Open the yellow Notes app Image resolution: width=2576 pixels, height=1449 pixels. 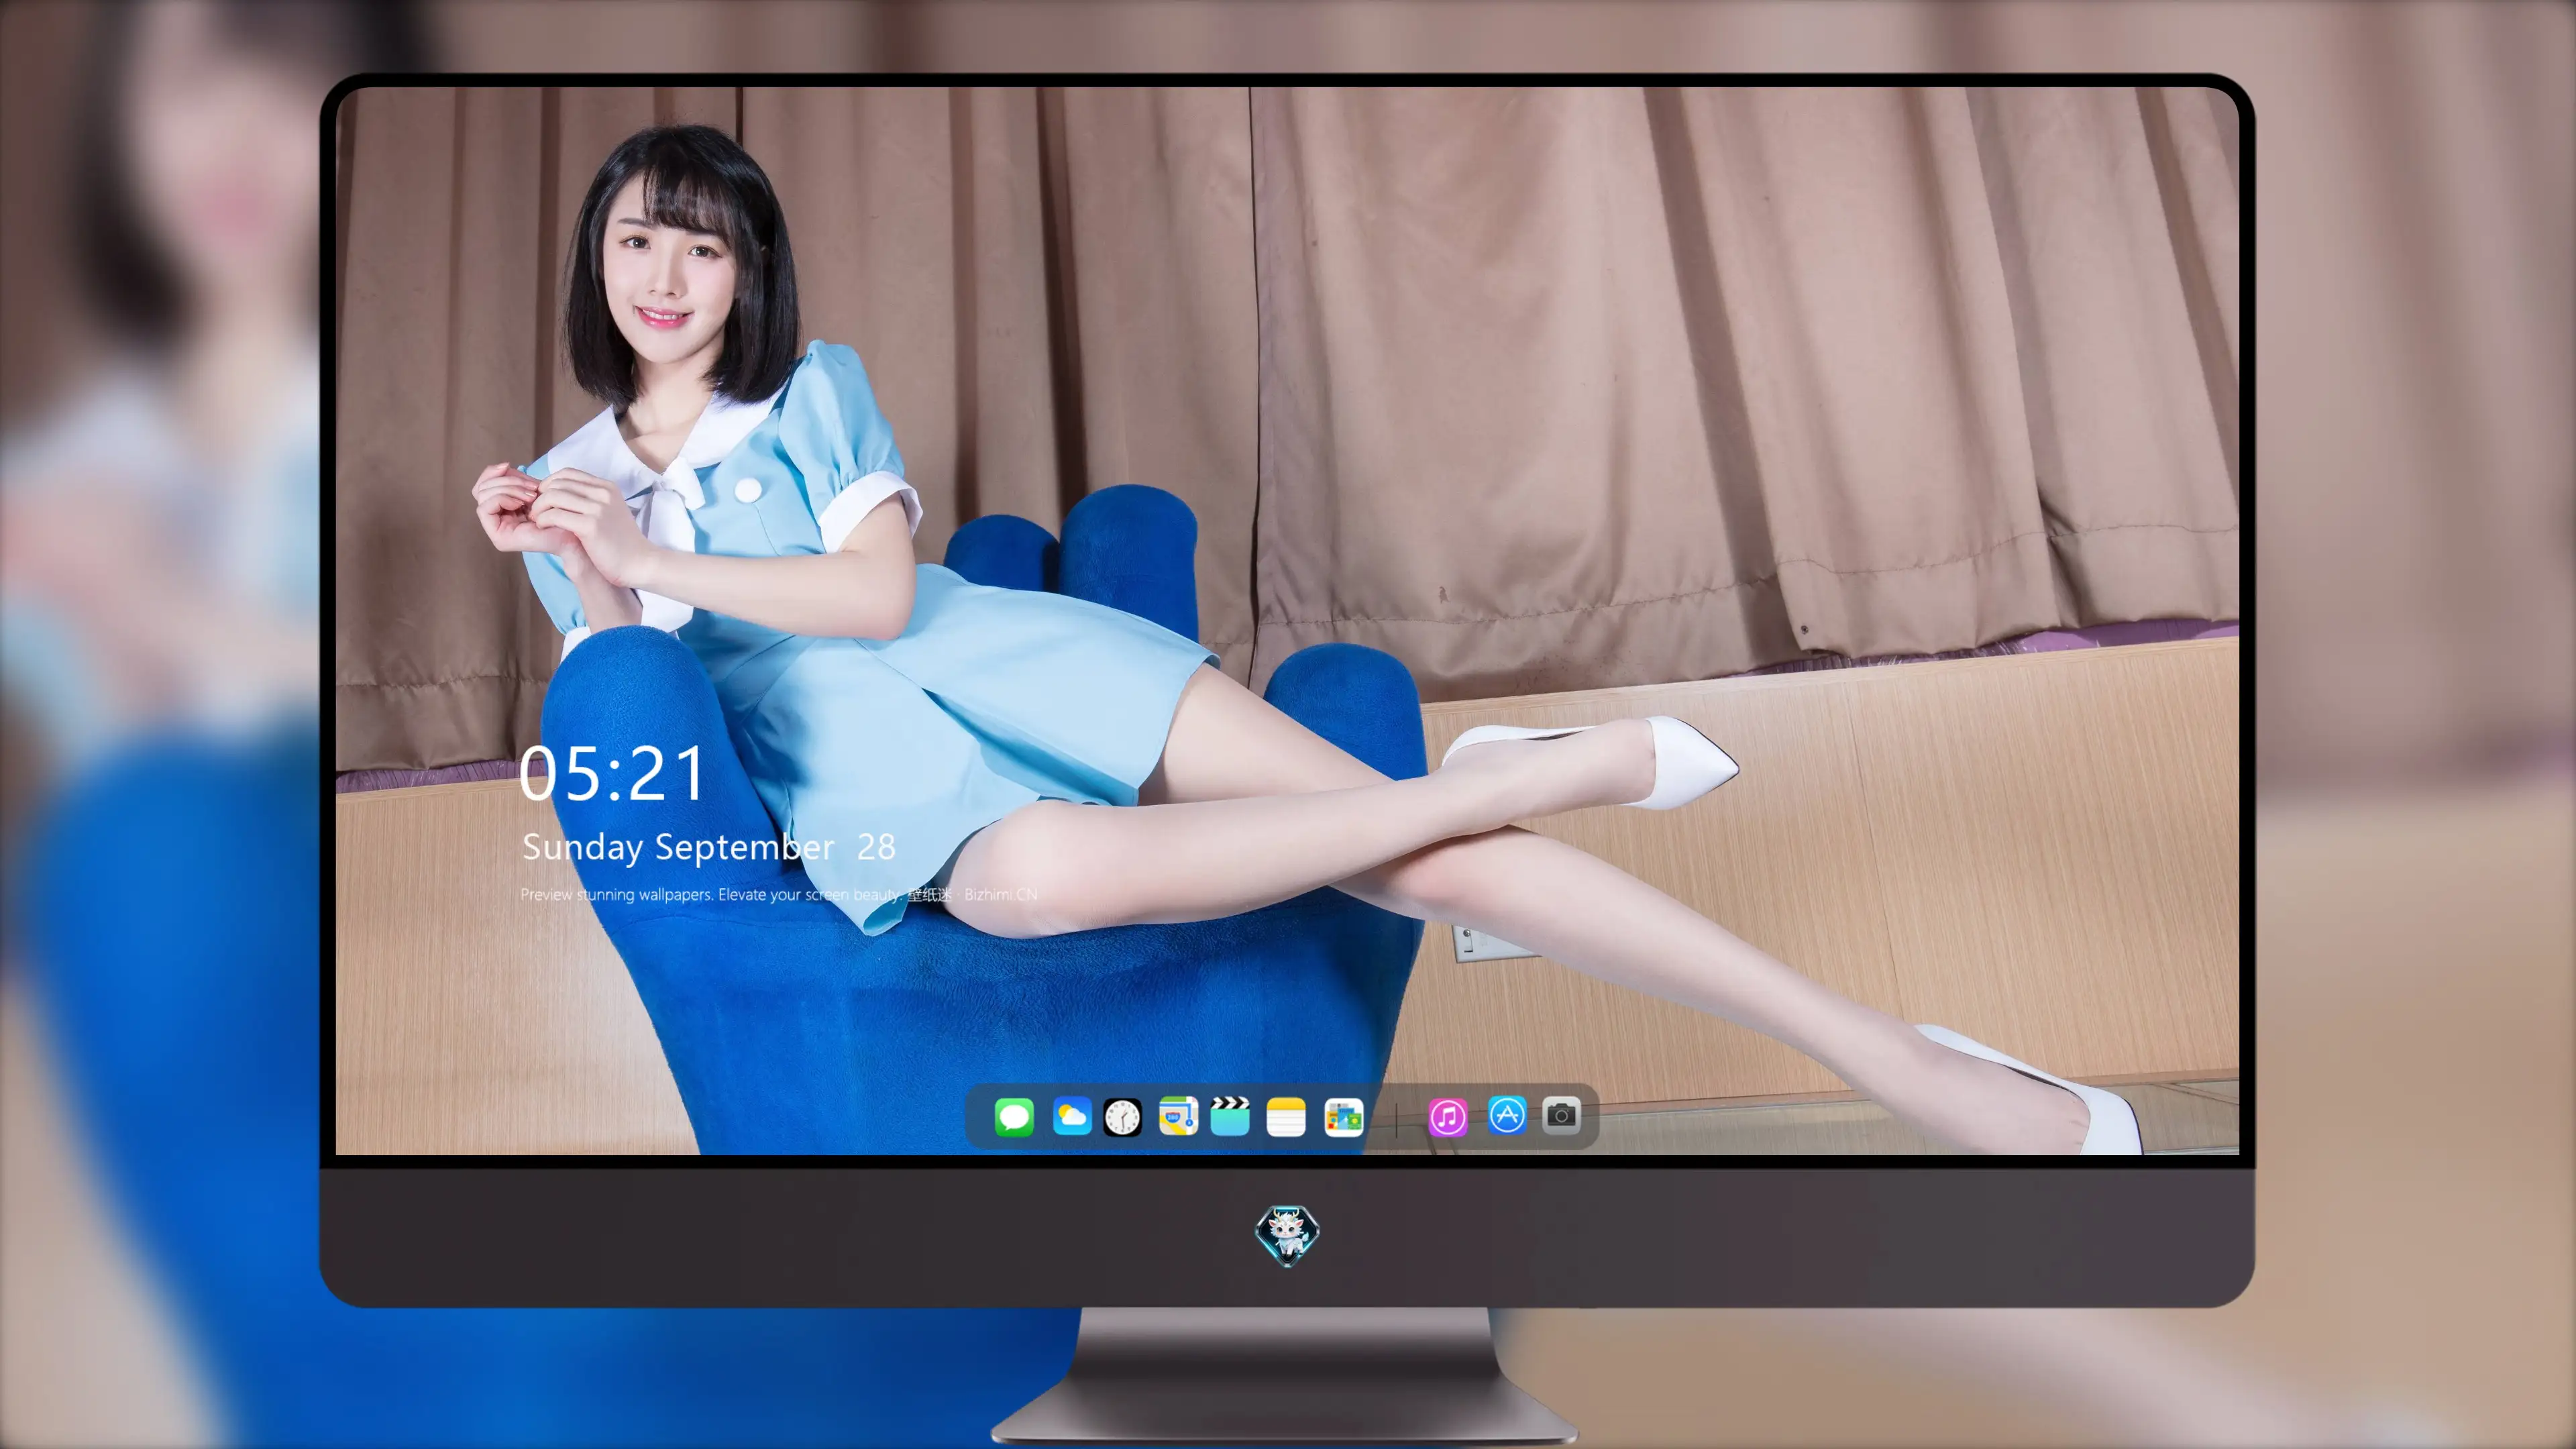(1286, 1116)
